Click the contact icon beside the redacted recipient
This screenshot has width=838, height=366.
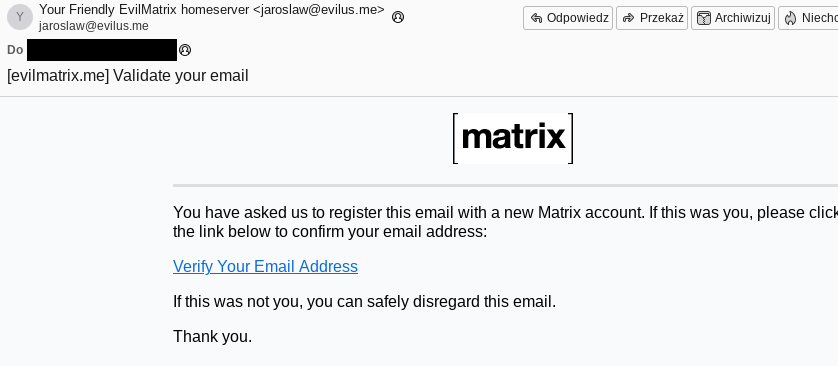pyautogui.click(x=185, y=50)
